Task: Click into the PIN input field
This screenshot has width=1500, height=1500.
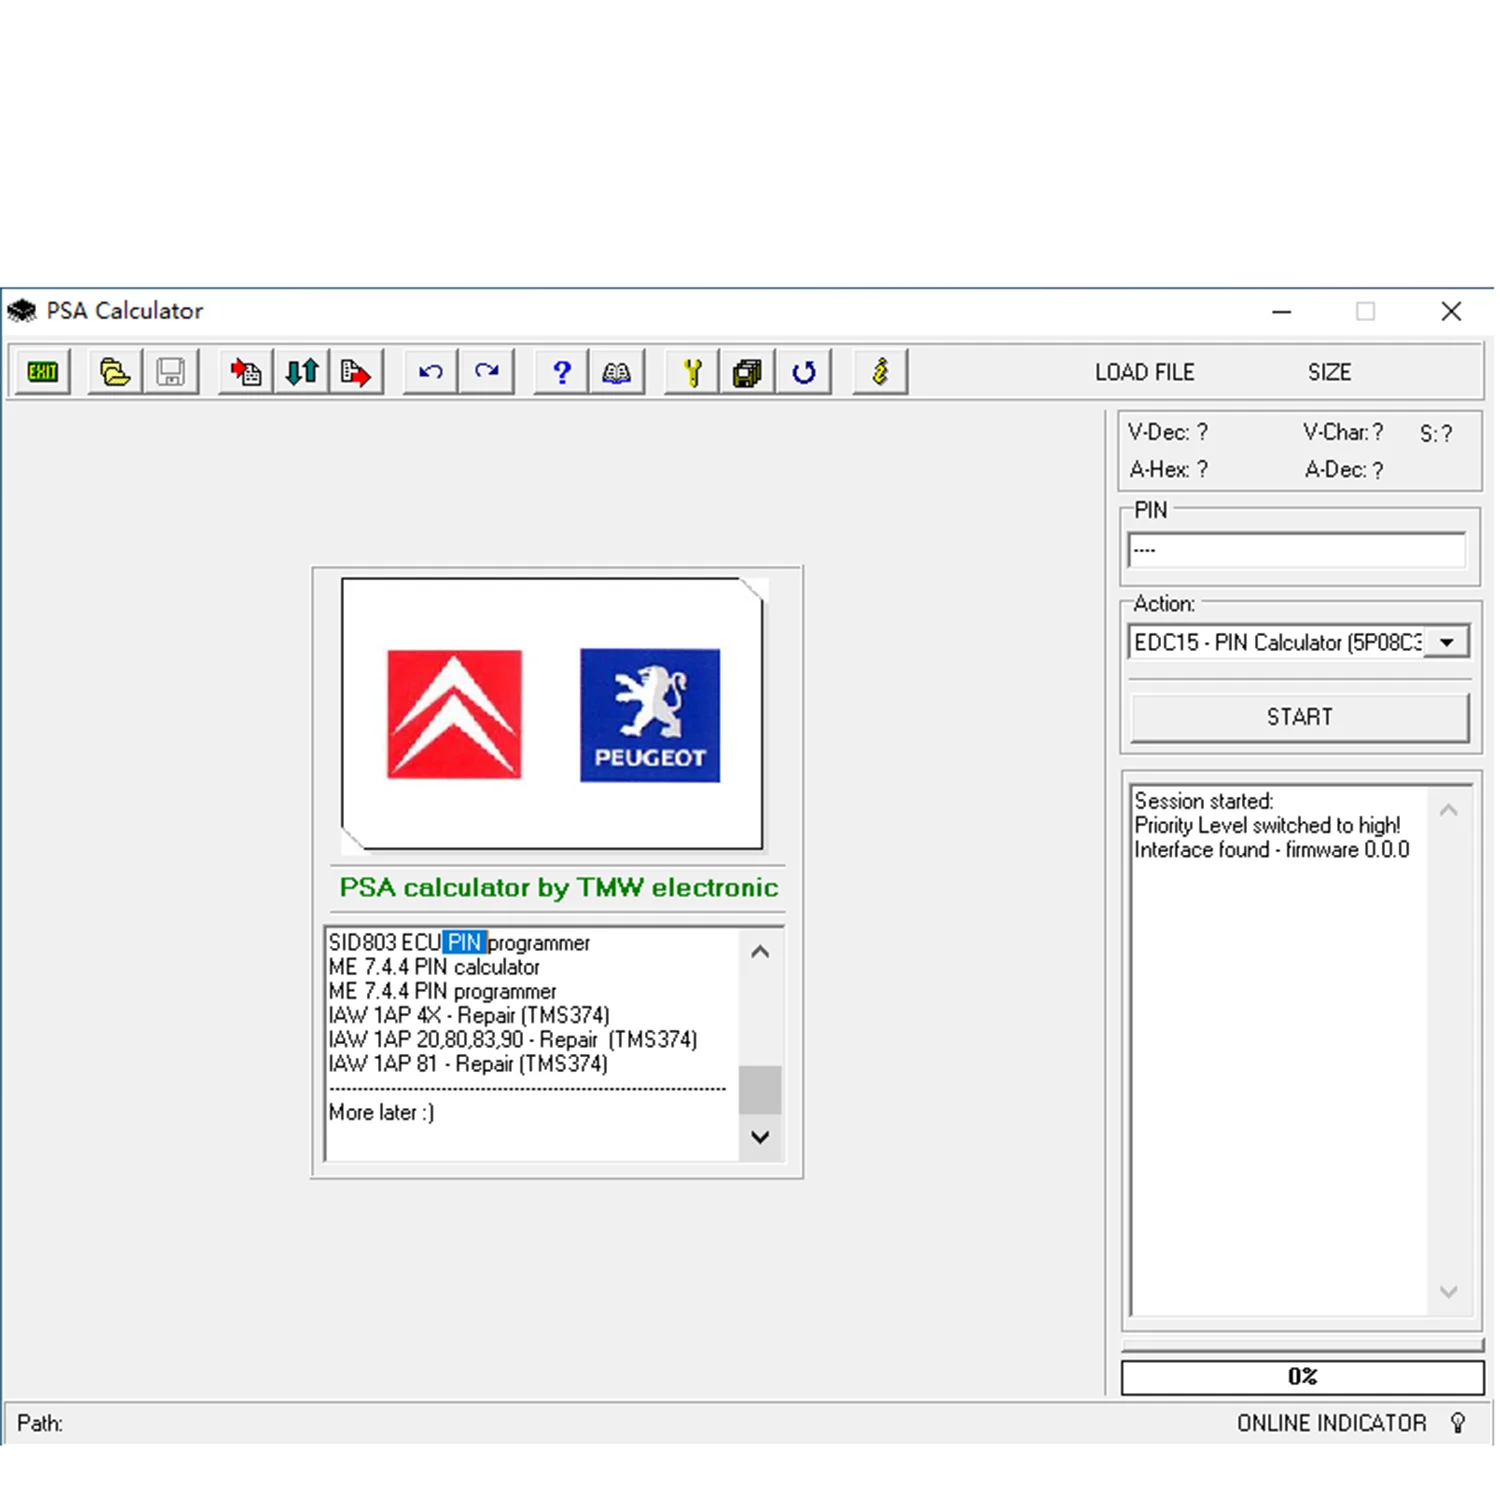Action: pyautogui.click(x=1297, y=550)
